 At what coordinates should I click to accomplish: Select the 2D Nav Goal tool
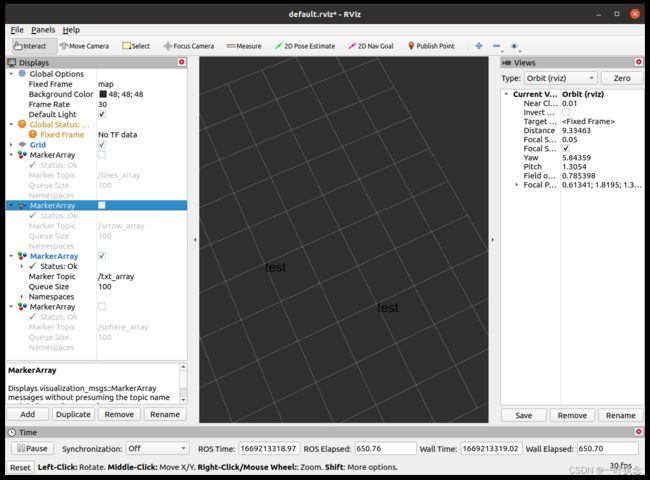coord(371,46)
